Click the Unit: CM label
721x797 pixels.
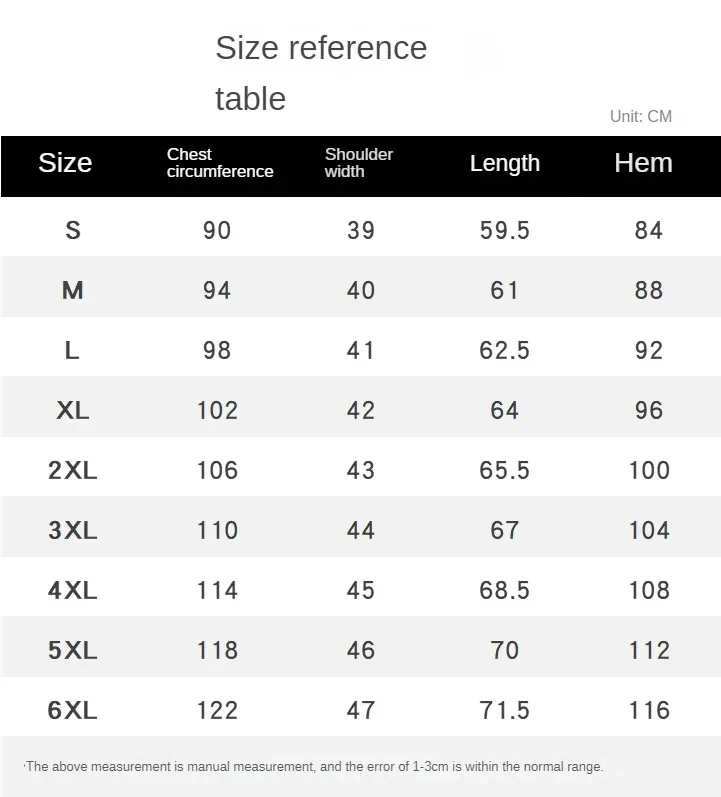[641, 116]
